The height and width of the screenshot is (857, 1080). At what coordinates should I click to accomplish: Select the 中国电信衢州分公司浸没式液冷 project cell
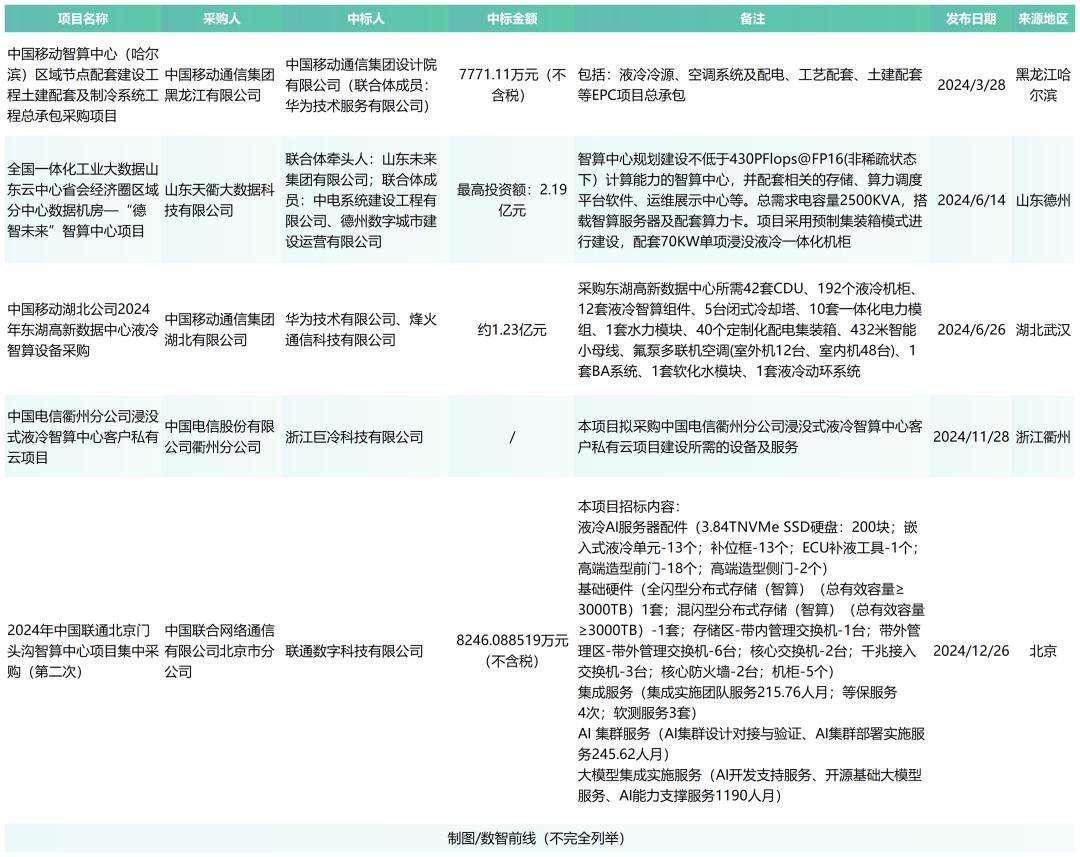coord(83,436)
